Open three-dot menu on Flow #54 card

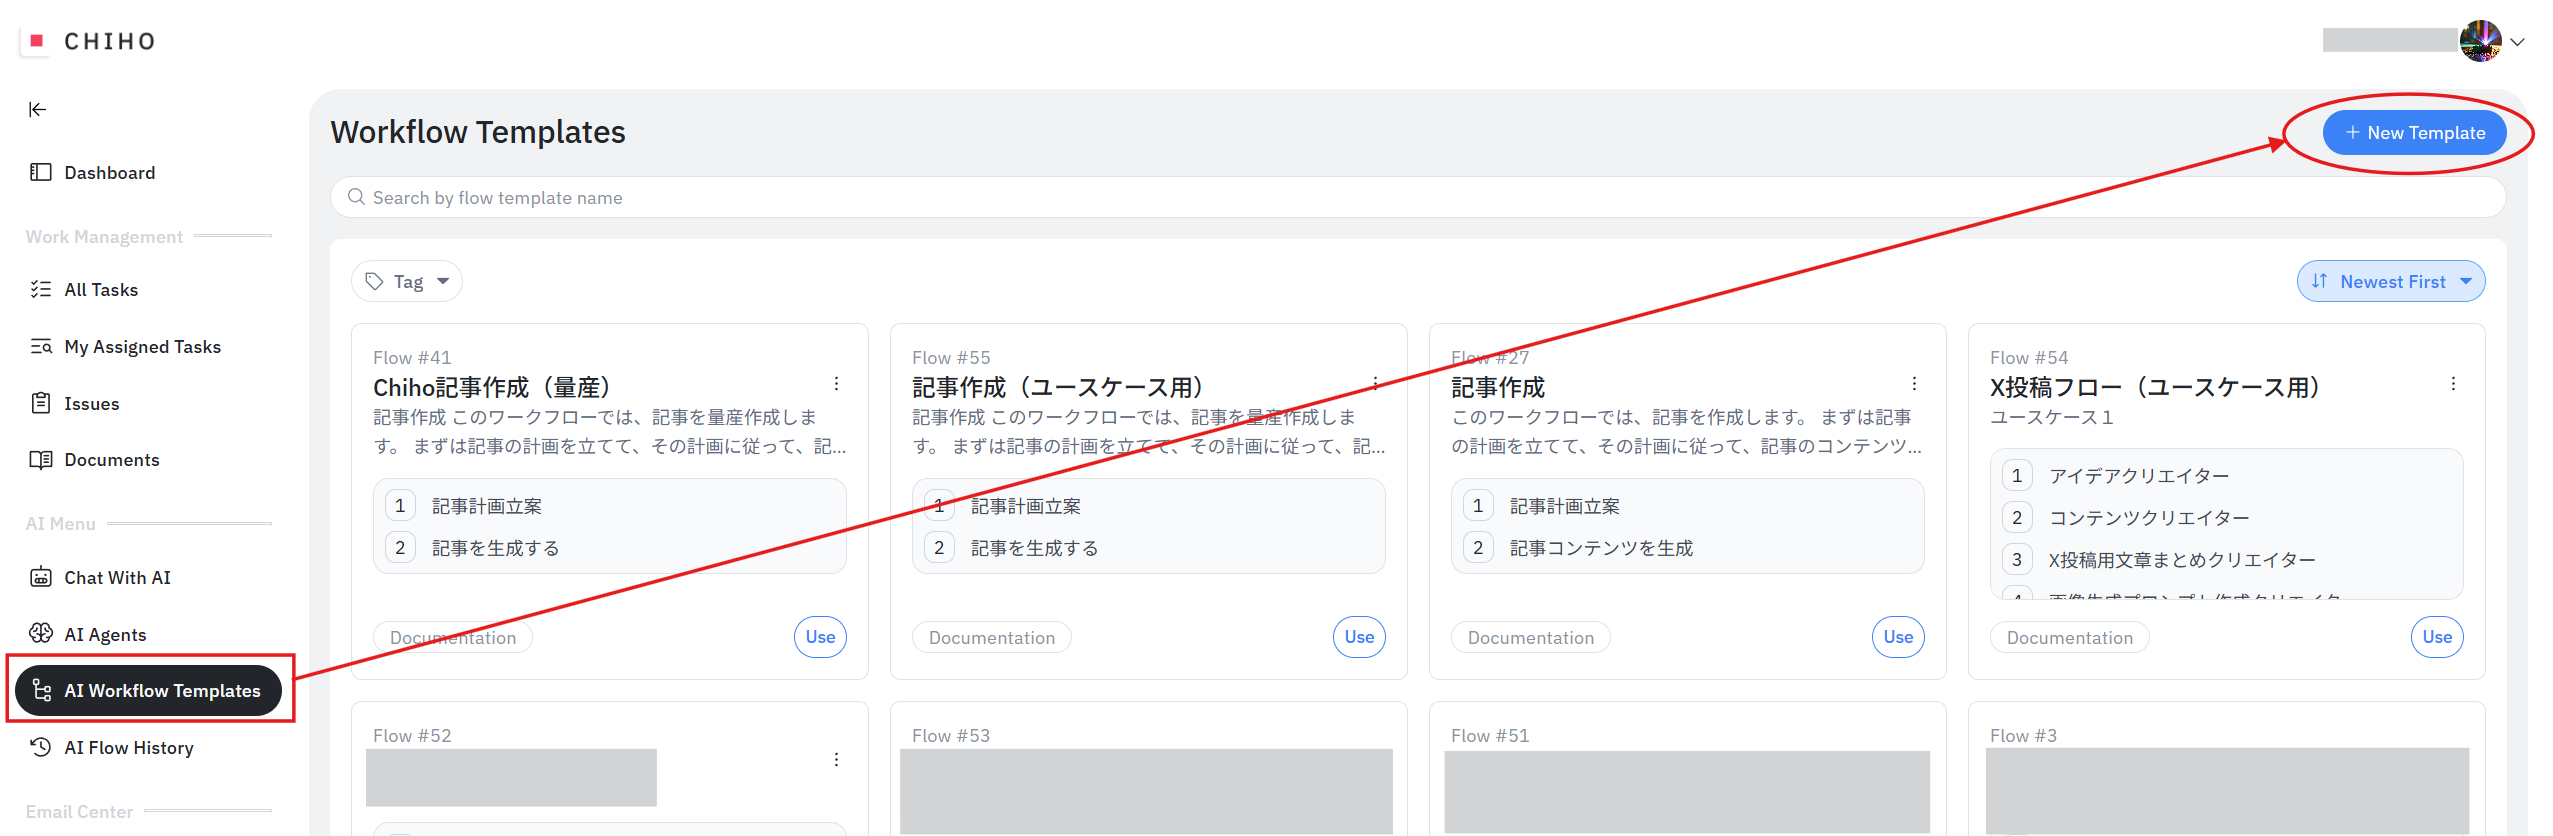pos(2453,384)
